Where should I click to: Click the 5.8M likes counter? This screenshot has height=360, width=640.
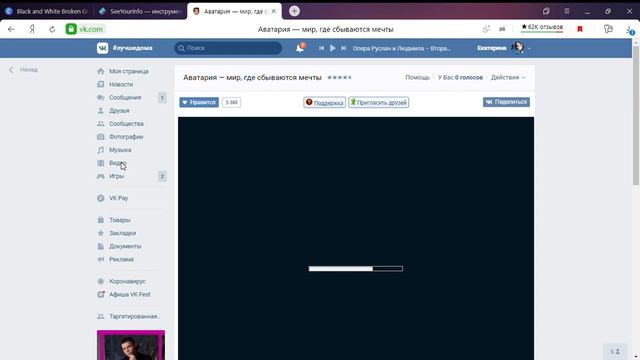231,102
